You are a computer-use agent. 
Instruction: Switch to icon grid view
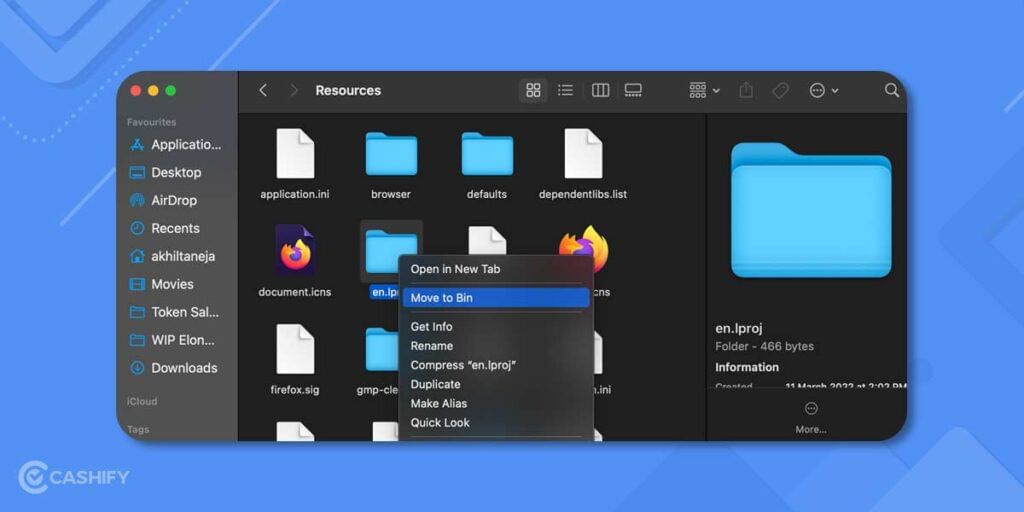point(533,91)
